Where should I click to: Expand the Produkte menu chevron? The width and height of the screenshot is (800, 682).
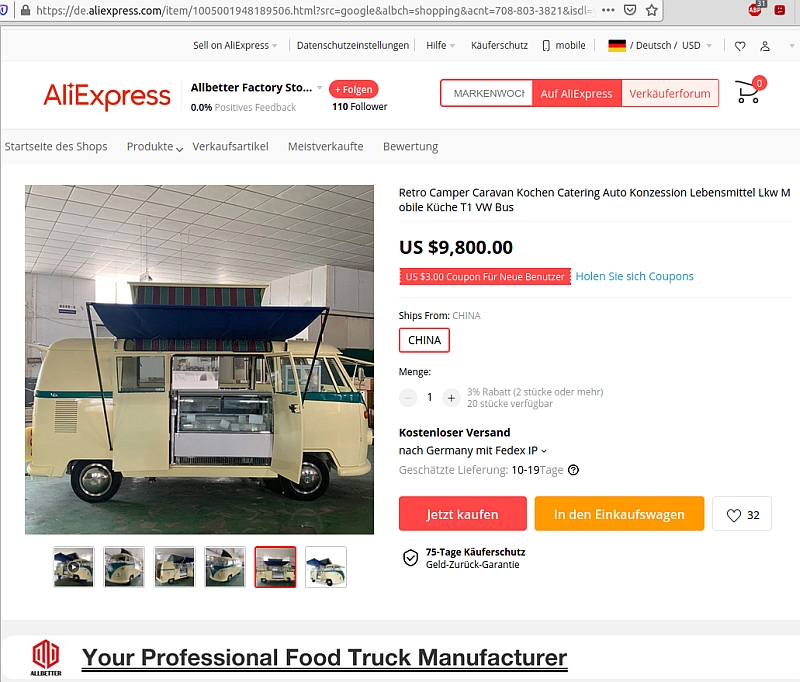point(179,149)
